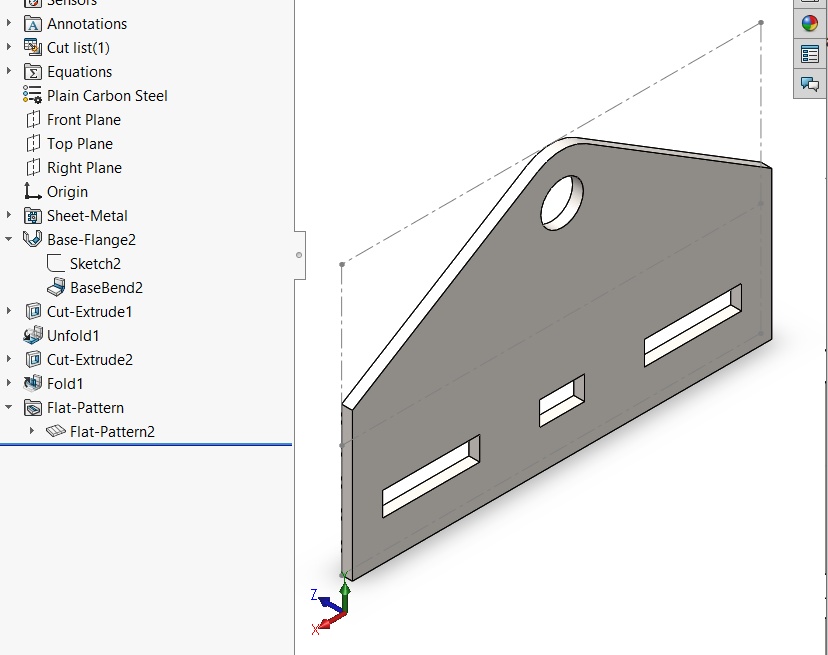Click the Top Plane icon
The width and height of the screenshot is (828, 655).
[33, 144]
